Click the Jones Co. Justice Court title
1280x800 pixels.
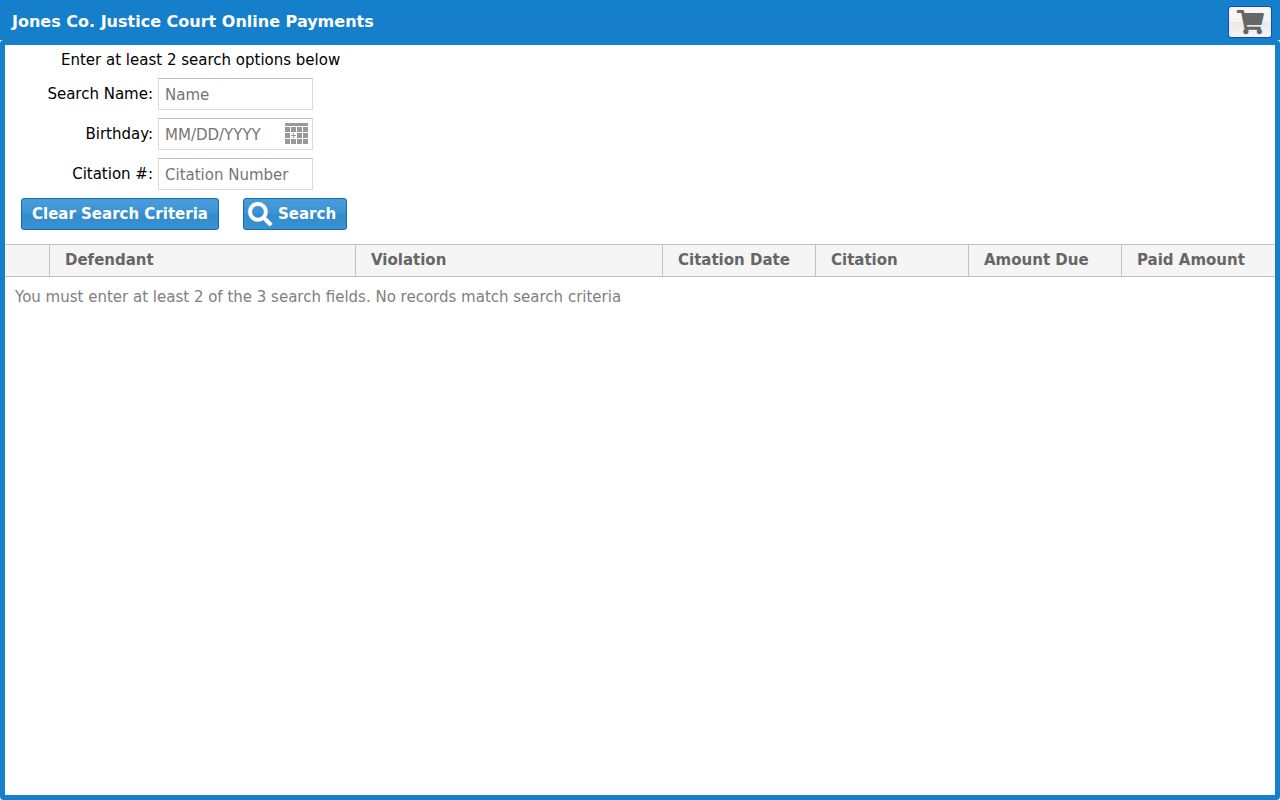pos(192,21)
